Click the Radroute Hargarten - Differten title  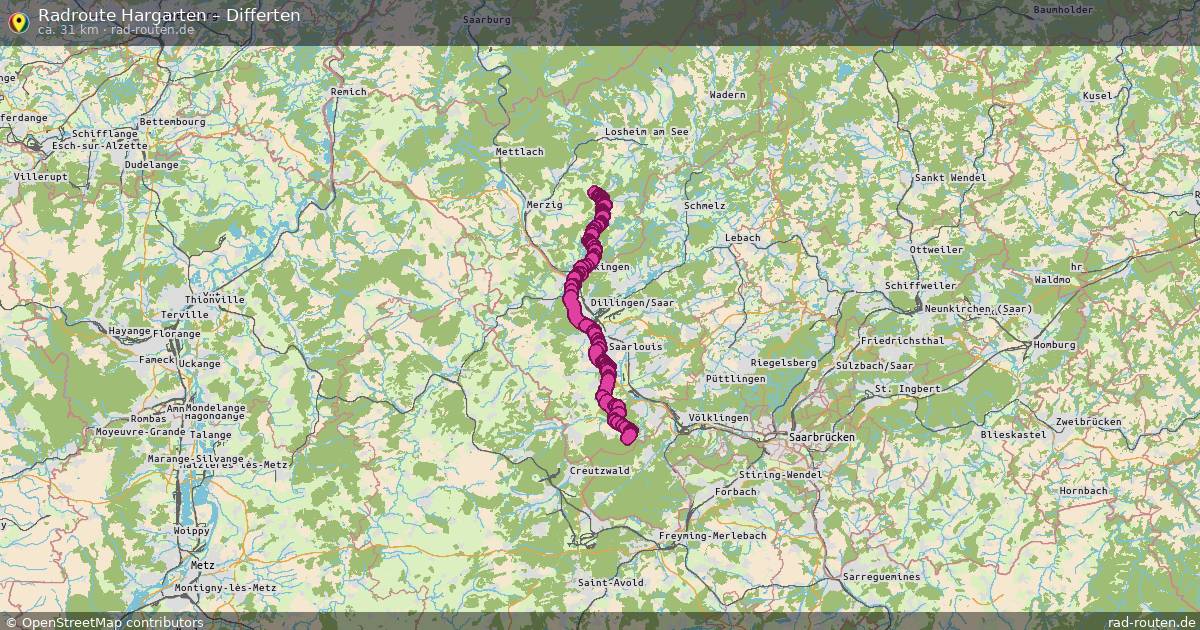pos(169,15)
